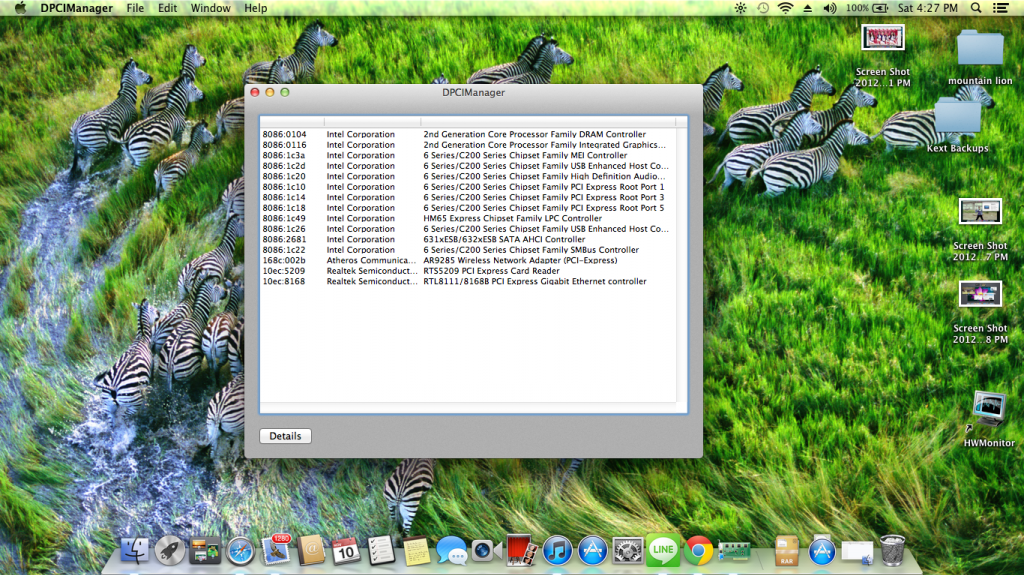Select row 10ec:5209 RTS5209 Card Reader
This screenshot has height=575, width=1024.
click(469, 271)
